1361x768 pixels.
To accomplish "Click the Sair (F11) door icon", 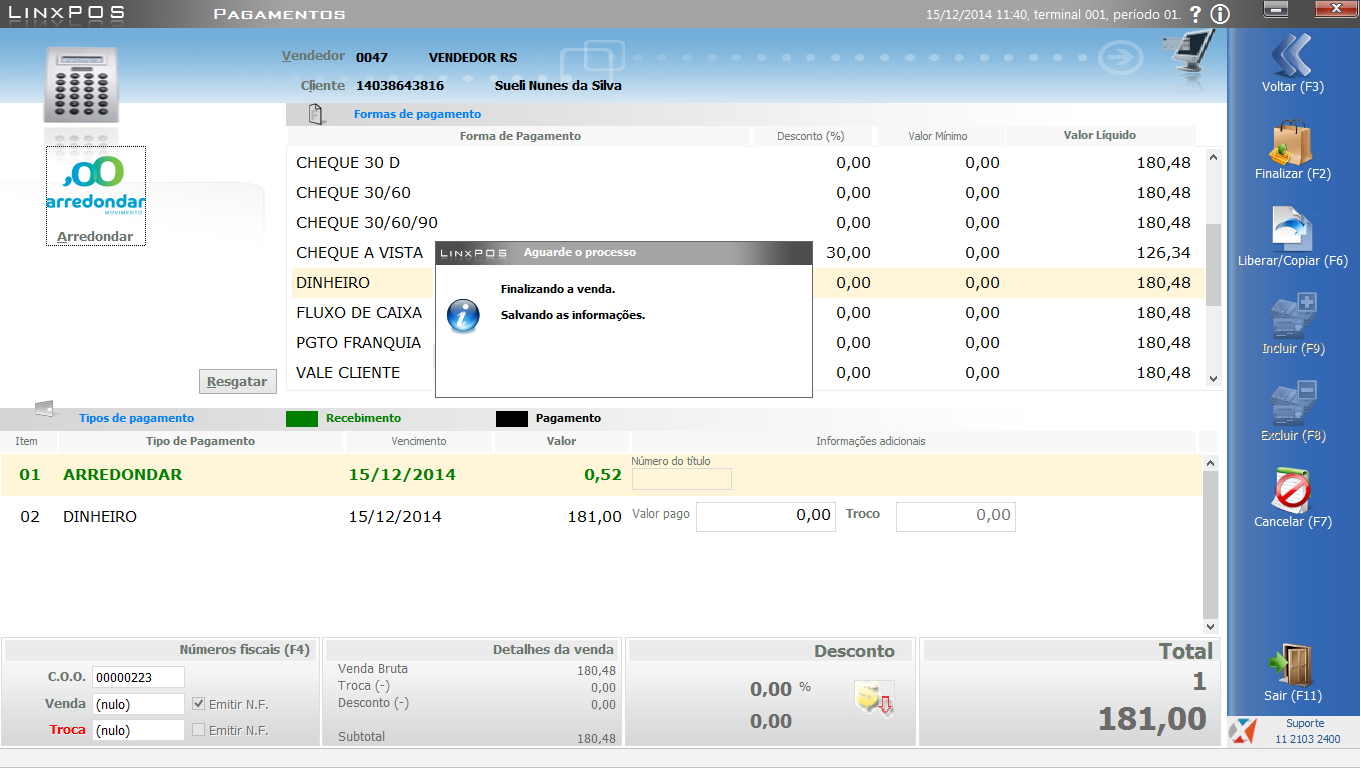I will 1292,664.
